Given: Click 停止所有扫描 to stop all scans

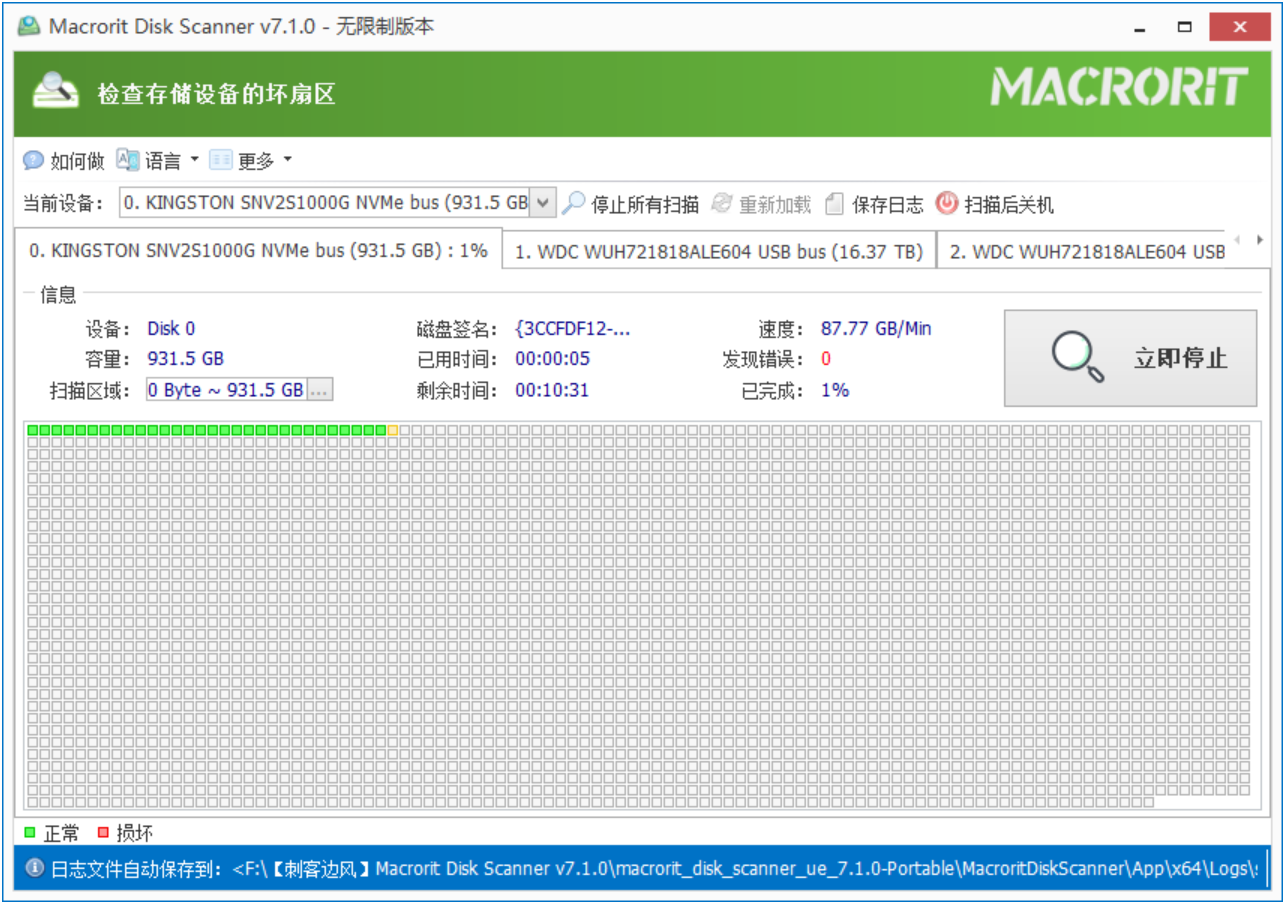Looking at the screenshot, I should [631, 204].
